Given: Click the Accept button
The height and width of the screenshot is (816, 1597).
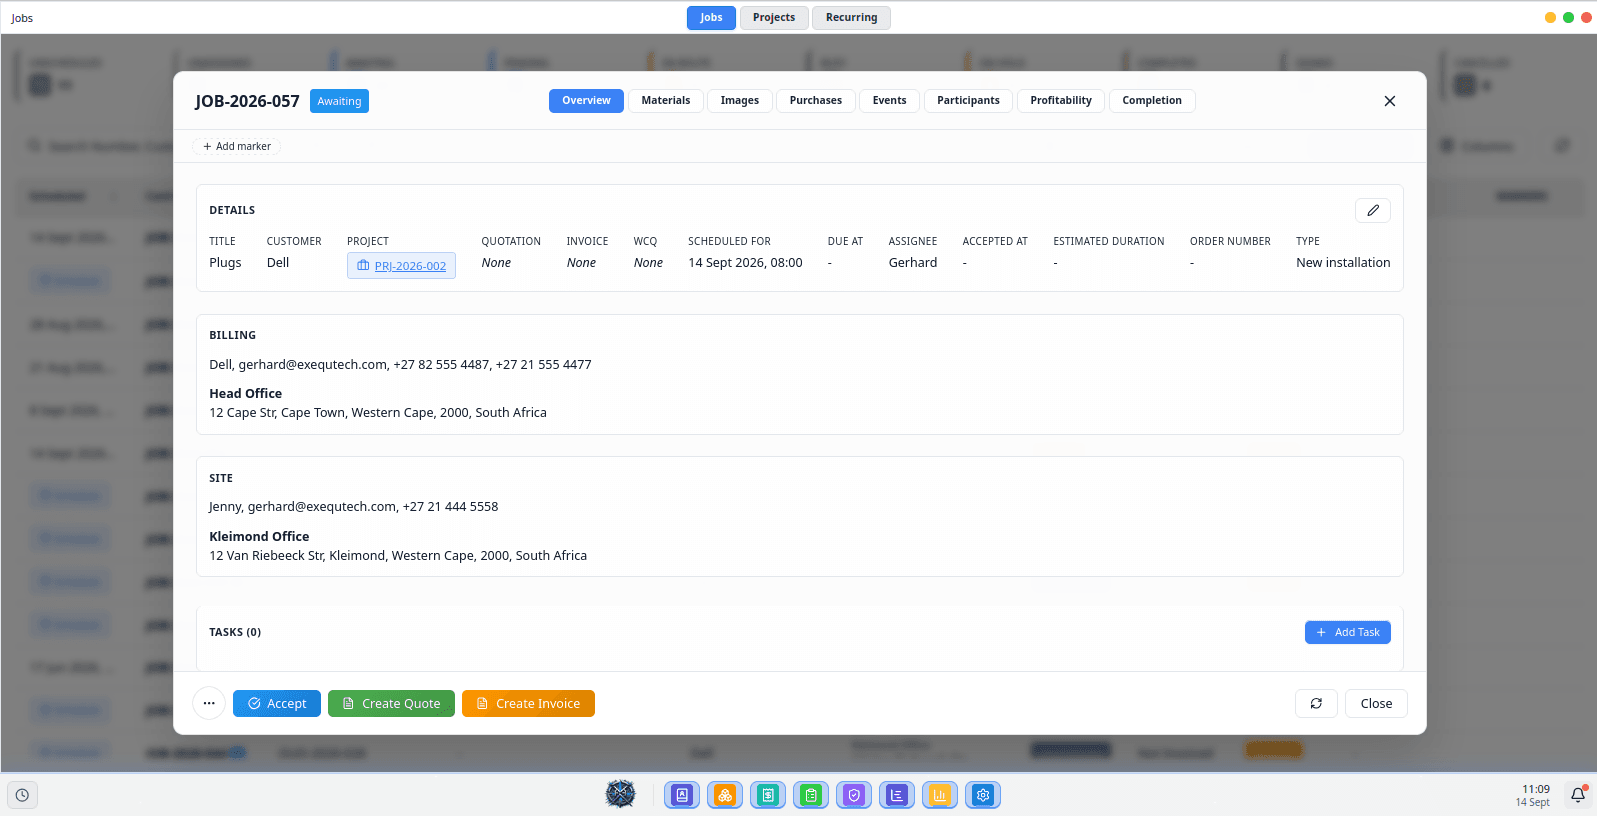Looking at the screenshot, I should click(277, 703).
